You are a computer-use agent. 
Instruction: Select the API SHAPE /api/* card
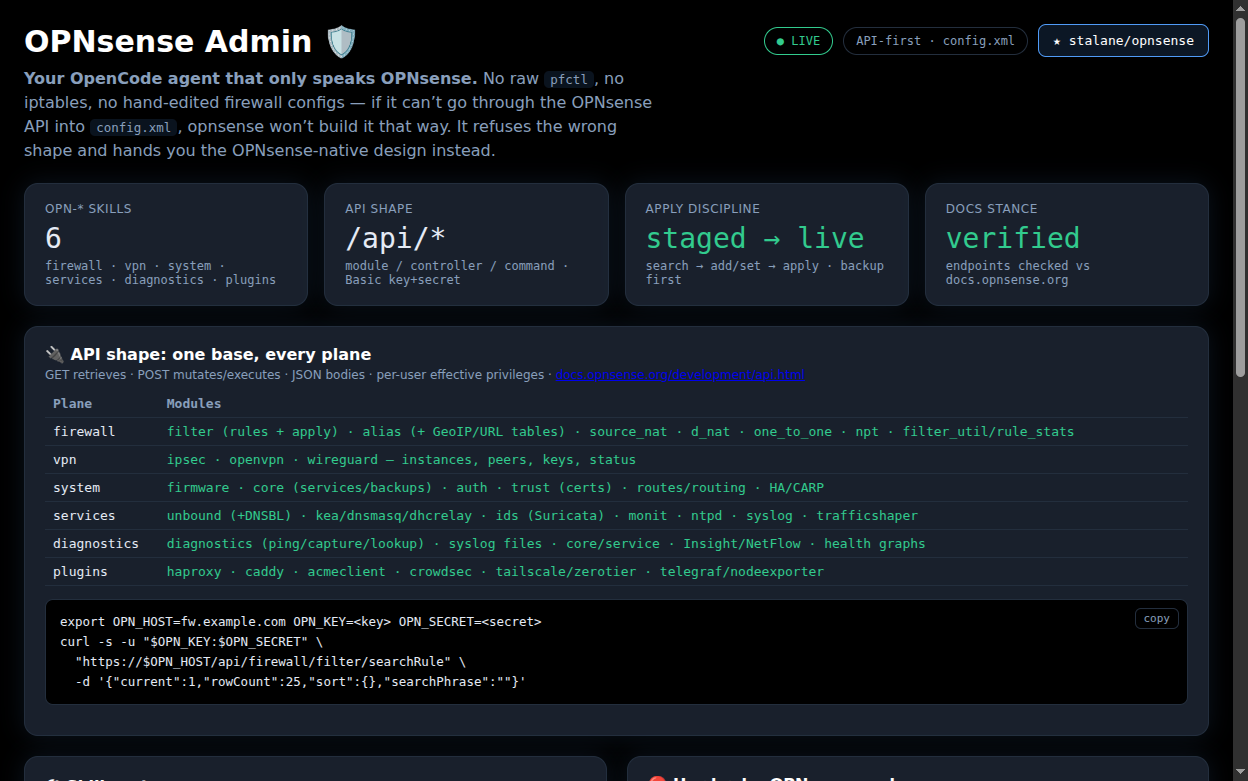click(466, 244)
